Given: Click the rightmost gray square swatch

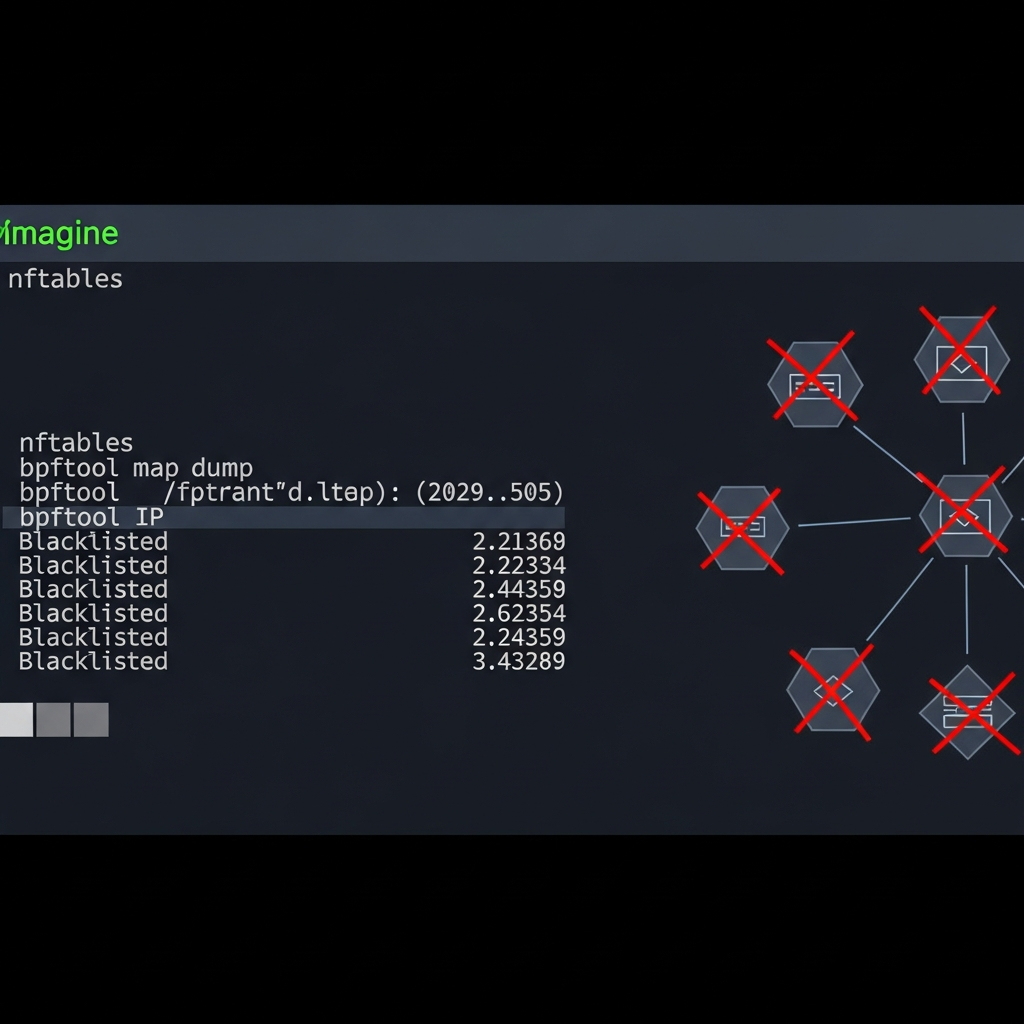Looking at the screenshot, I should (91, 720).
